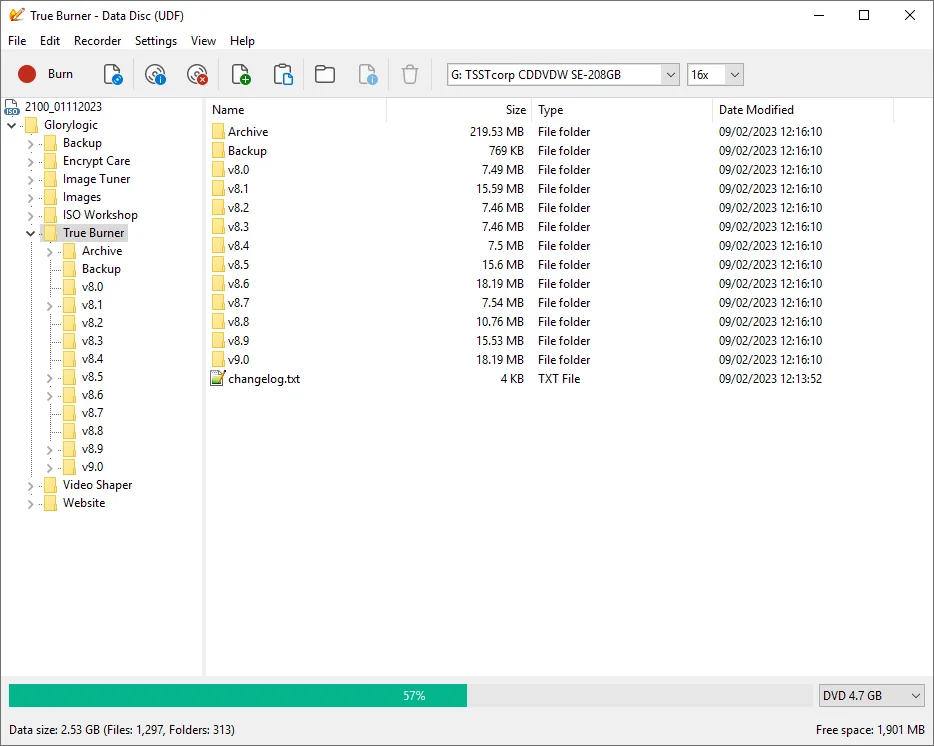Click the erase disc icon
Viewport: 934px width, 746px height.
(x=197, y=74)
